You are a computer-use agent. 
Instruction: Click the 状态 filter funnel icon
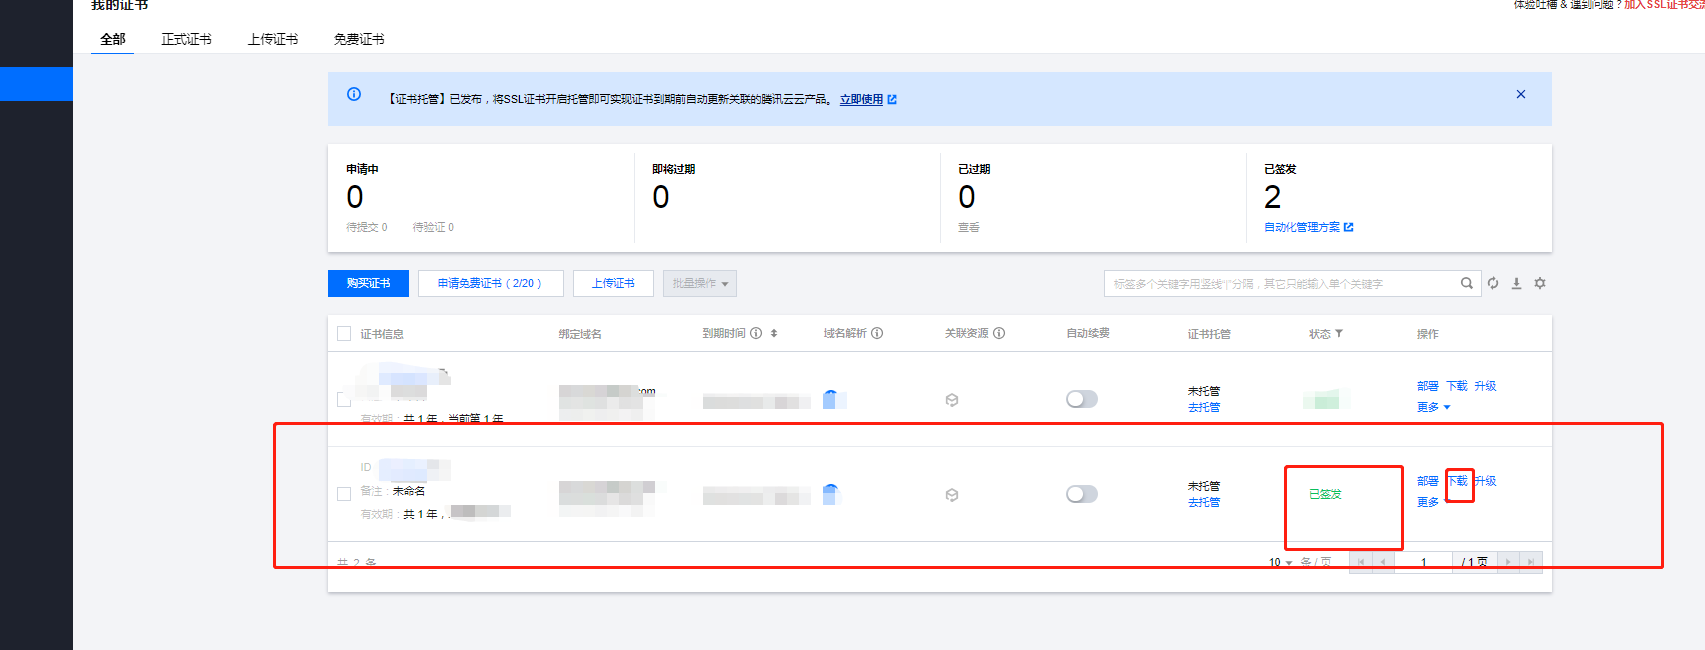(1339, 333)
